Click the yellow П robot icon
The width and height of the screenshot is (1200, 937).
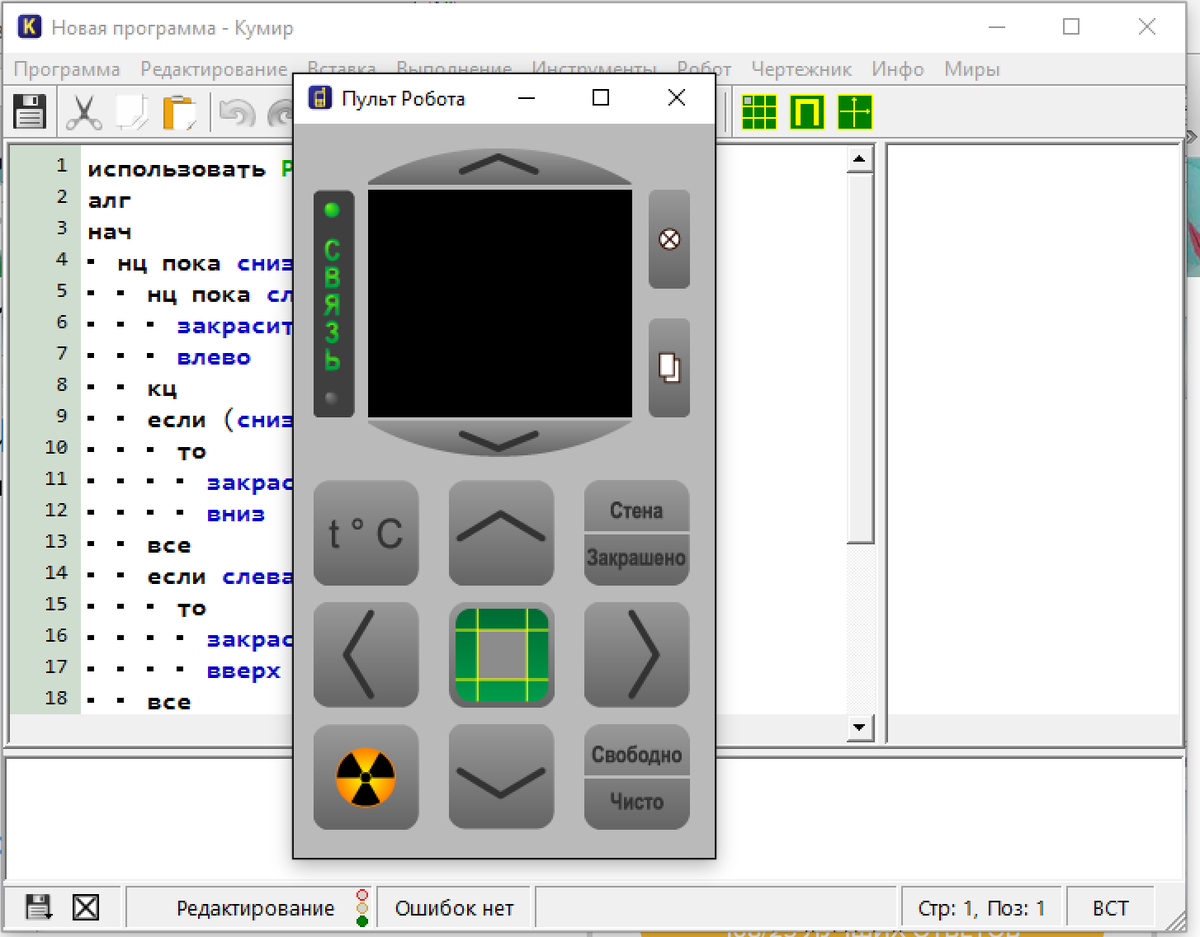[x=807, y=112]
